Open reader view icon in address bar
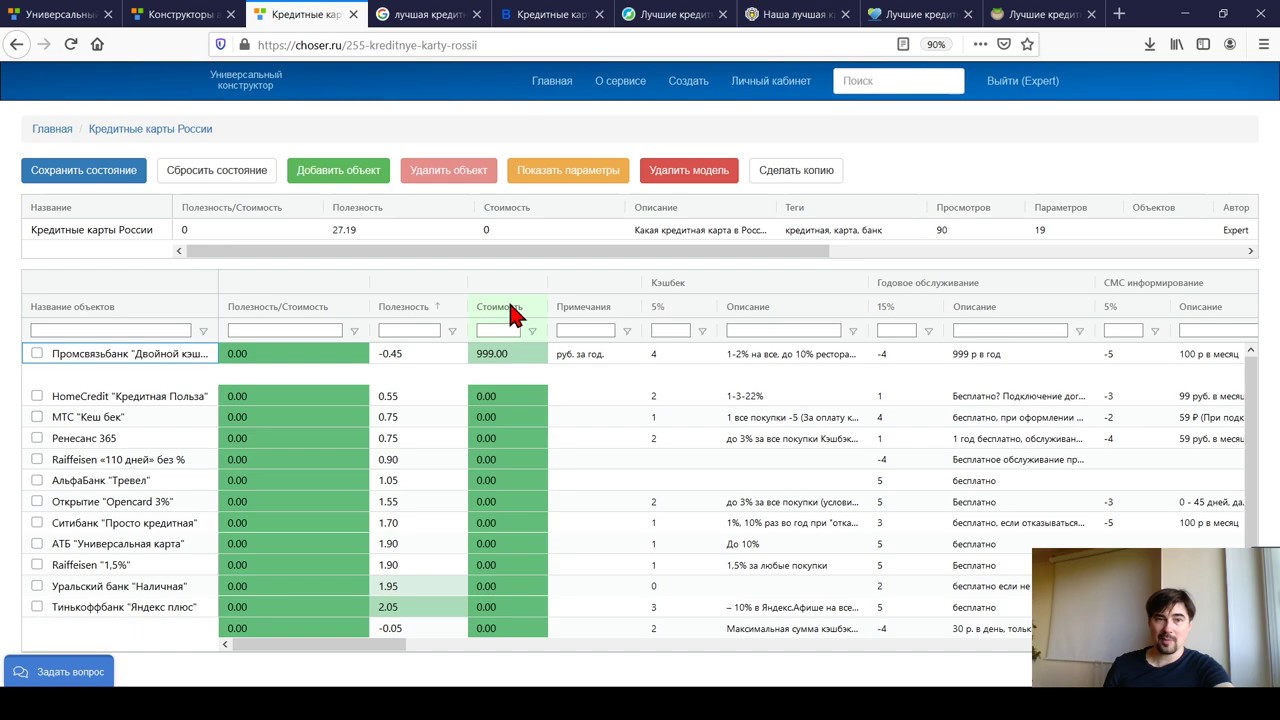Screen dimensions: 1280x720 903,44
